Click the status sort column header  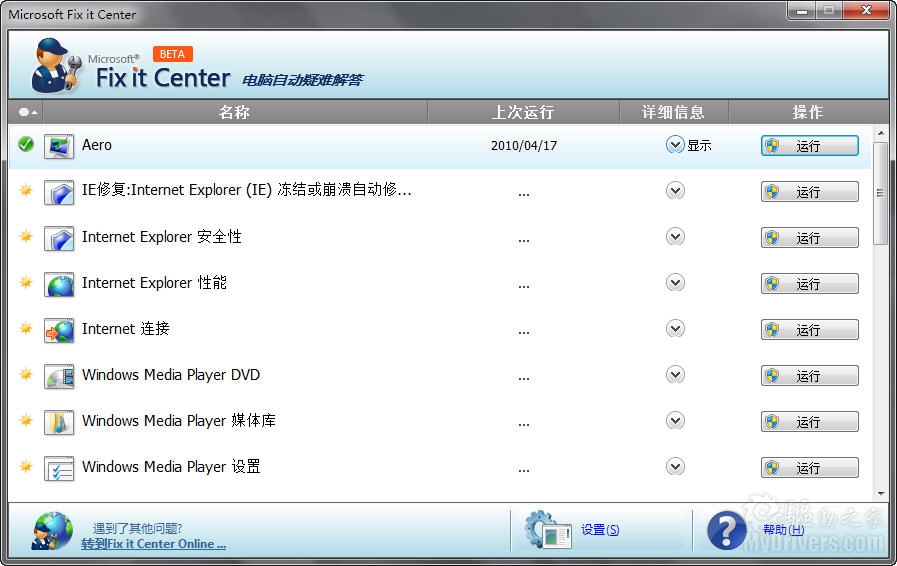point(28,112)
